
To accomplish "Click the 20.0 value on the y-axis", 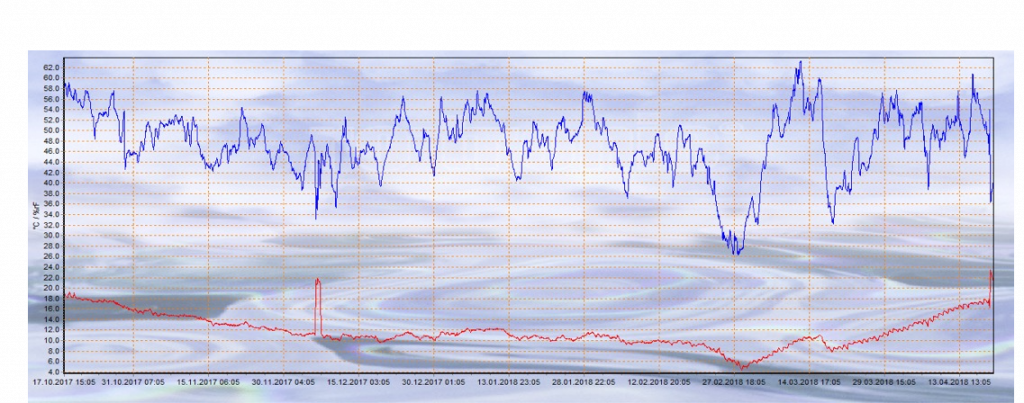I will pyautogui.click(x=51, y=288).
